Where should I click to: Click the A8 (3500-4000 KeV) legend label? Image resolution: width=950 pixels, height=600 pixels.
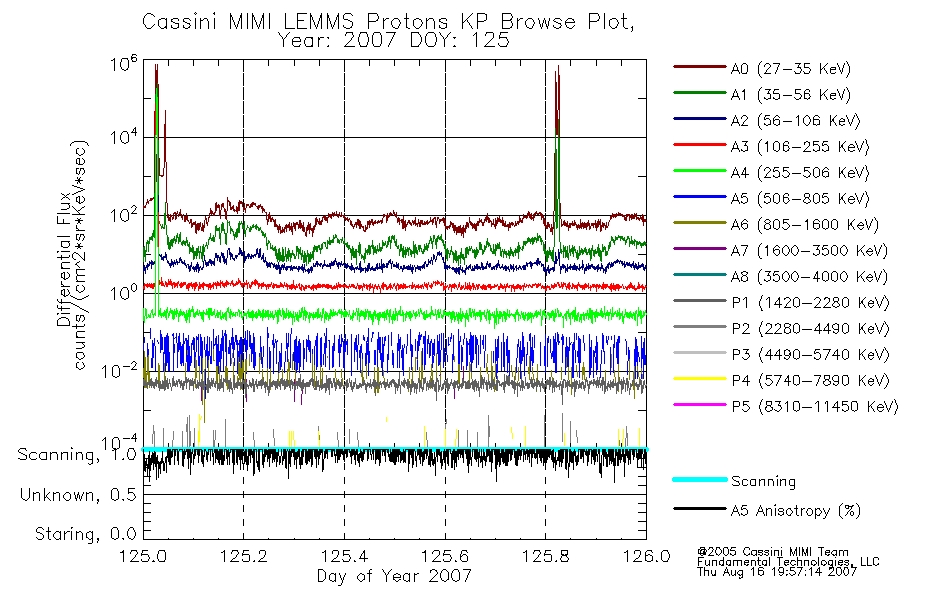809,277
